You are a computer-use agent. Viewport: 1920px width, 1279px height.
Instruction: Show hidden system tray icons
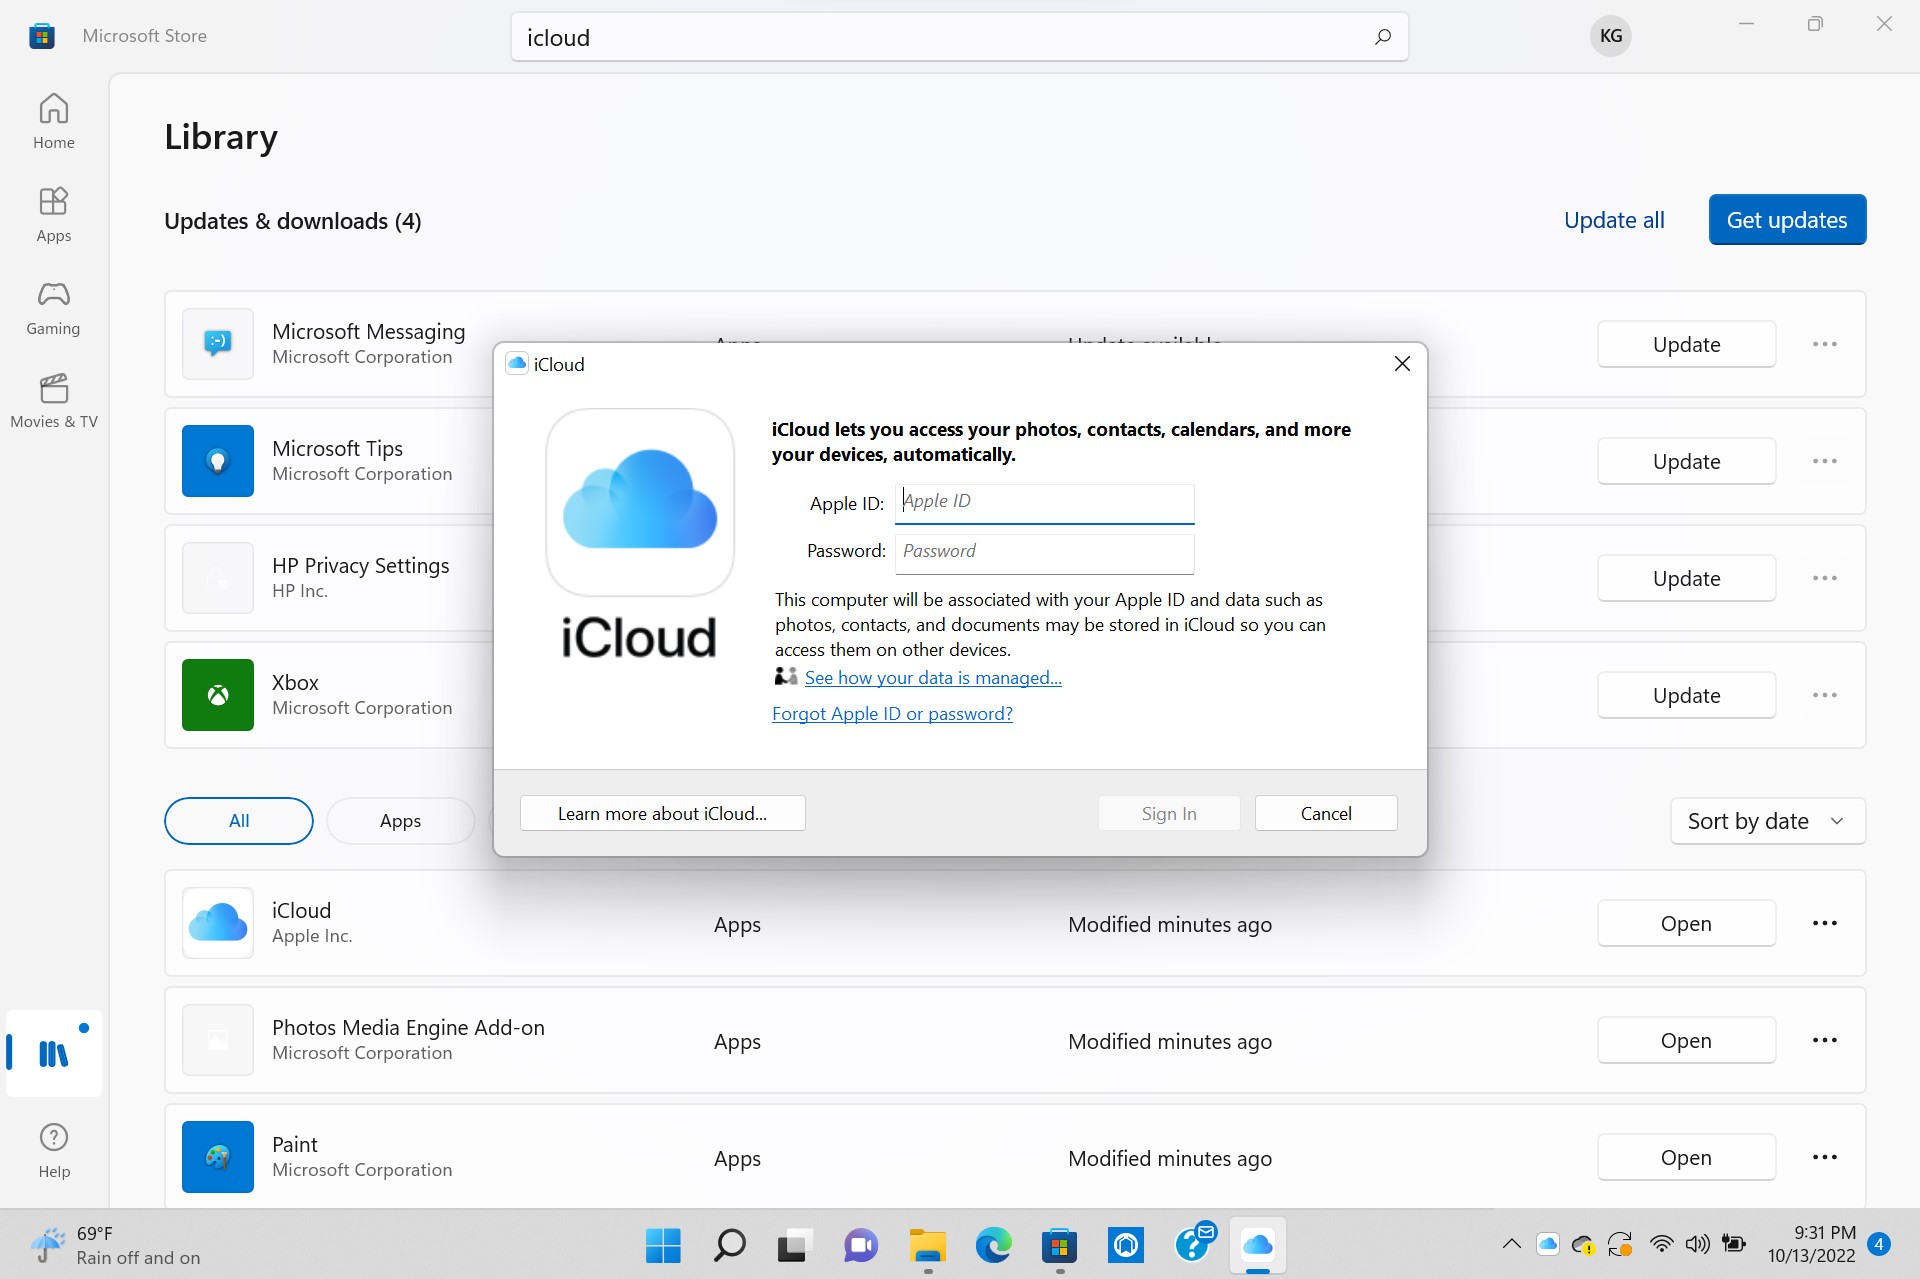coord(1511,1244)
